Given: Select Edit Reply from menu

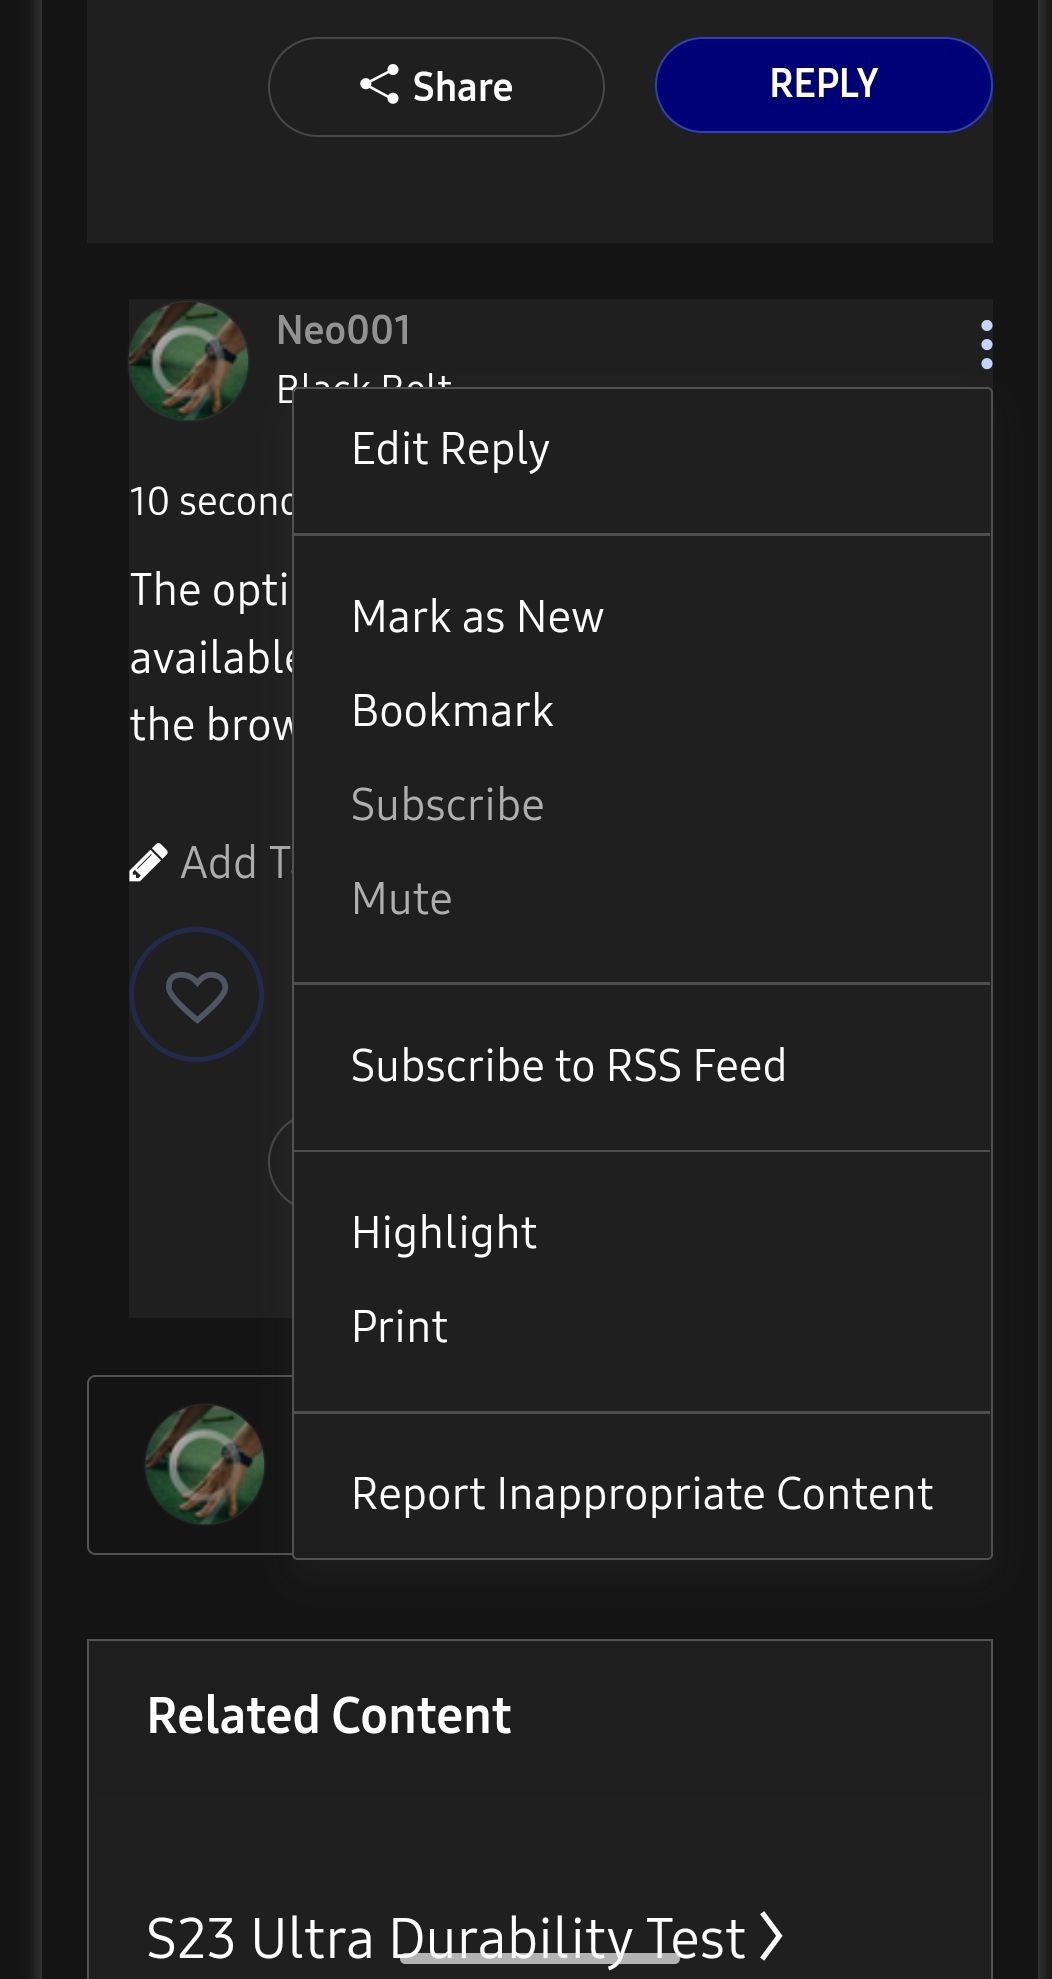Looking at the screenshot, I should (x=450, y=449).
